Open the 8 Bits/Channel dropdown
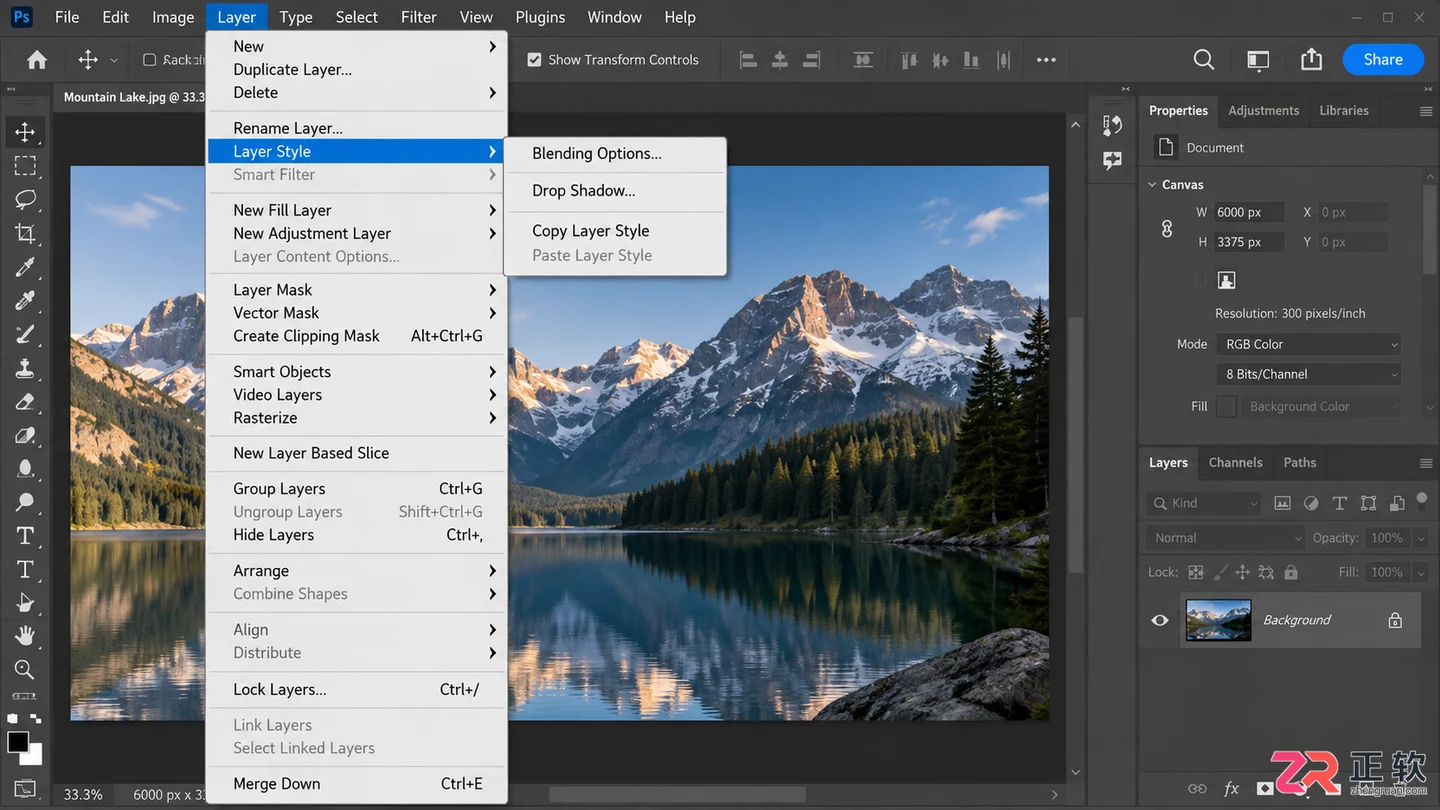The image size is (1440, 810). pyautogui.click(x=1308, y=374)
